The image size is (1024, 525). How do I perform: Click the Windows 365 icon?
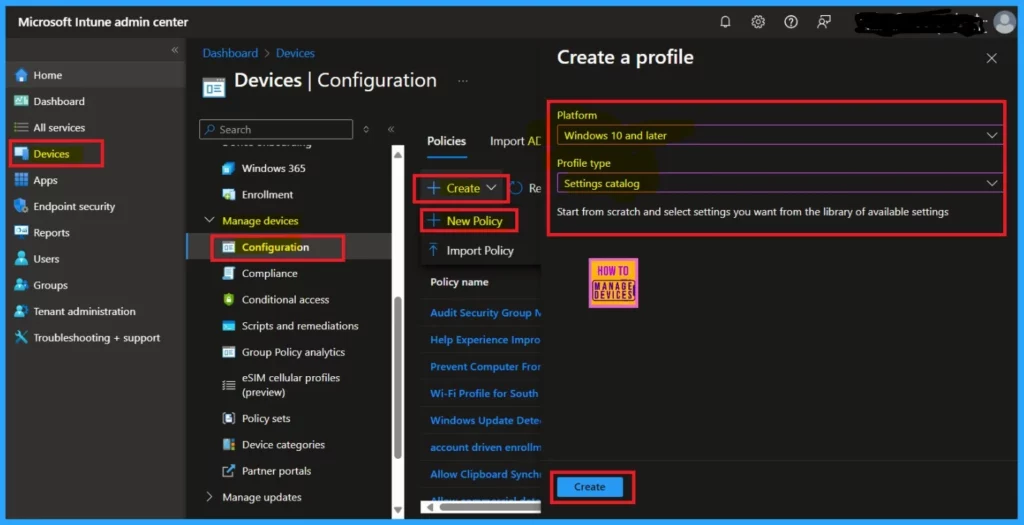(228, 168)
